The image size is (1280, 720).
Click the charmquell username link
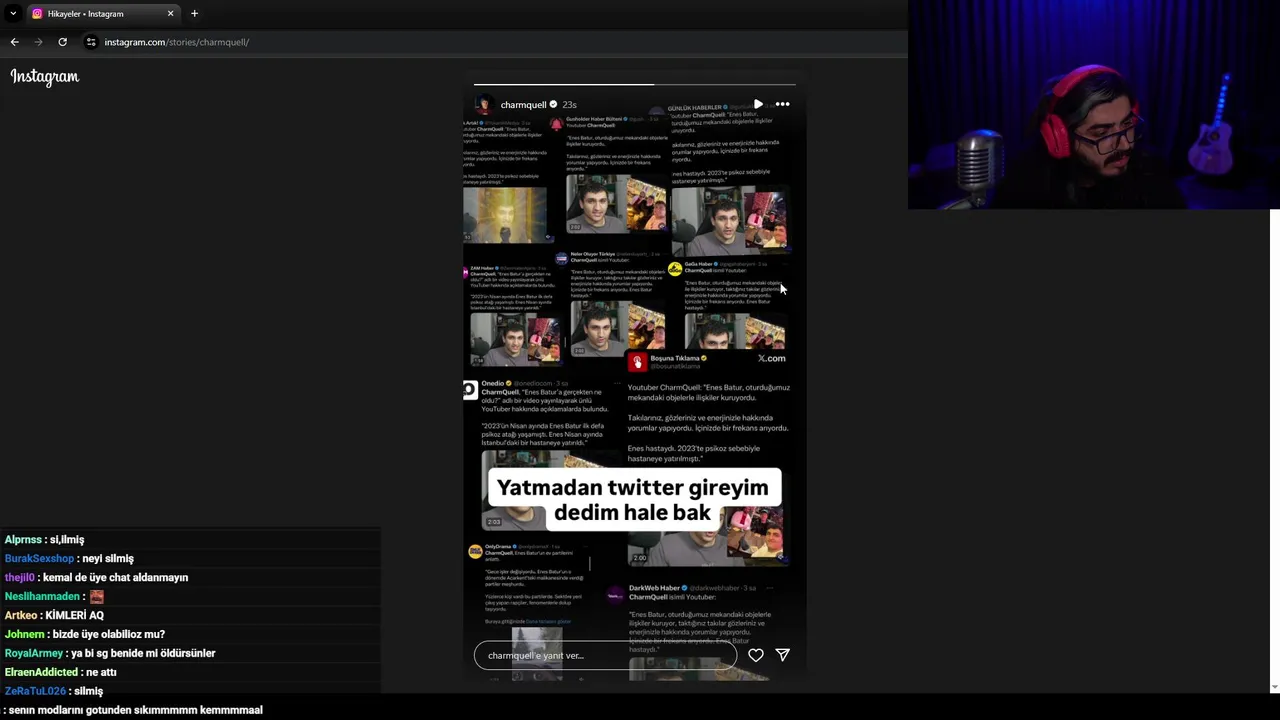[x=523, y=105]
